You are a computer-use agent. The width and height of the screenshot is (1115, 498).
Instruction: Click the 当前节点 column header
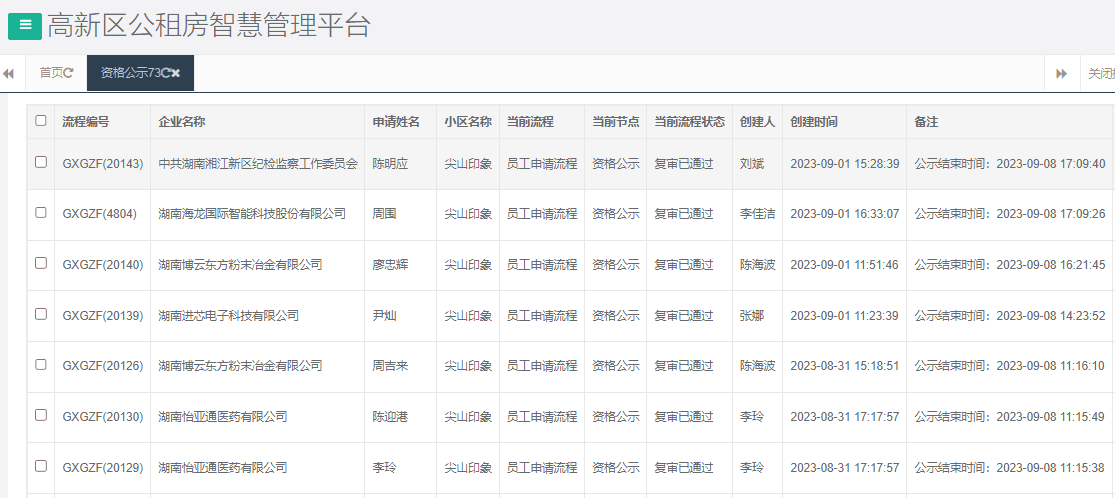click(x=616, y=122)
